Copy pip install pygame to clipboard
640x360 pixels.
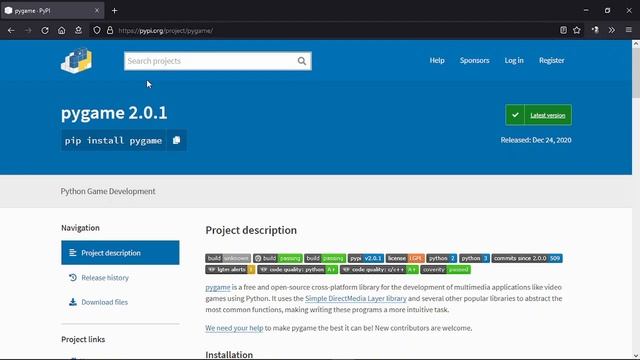click(176, 140)
